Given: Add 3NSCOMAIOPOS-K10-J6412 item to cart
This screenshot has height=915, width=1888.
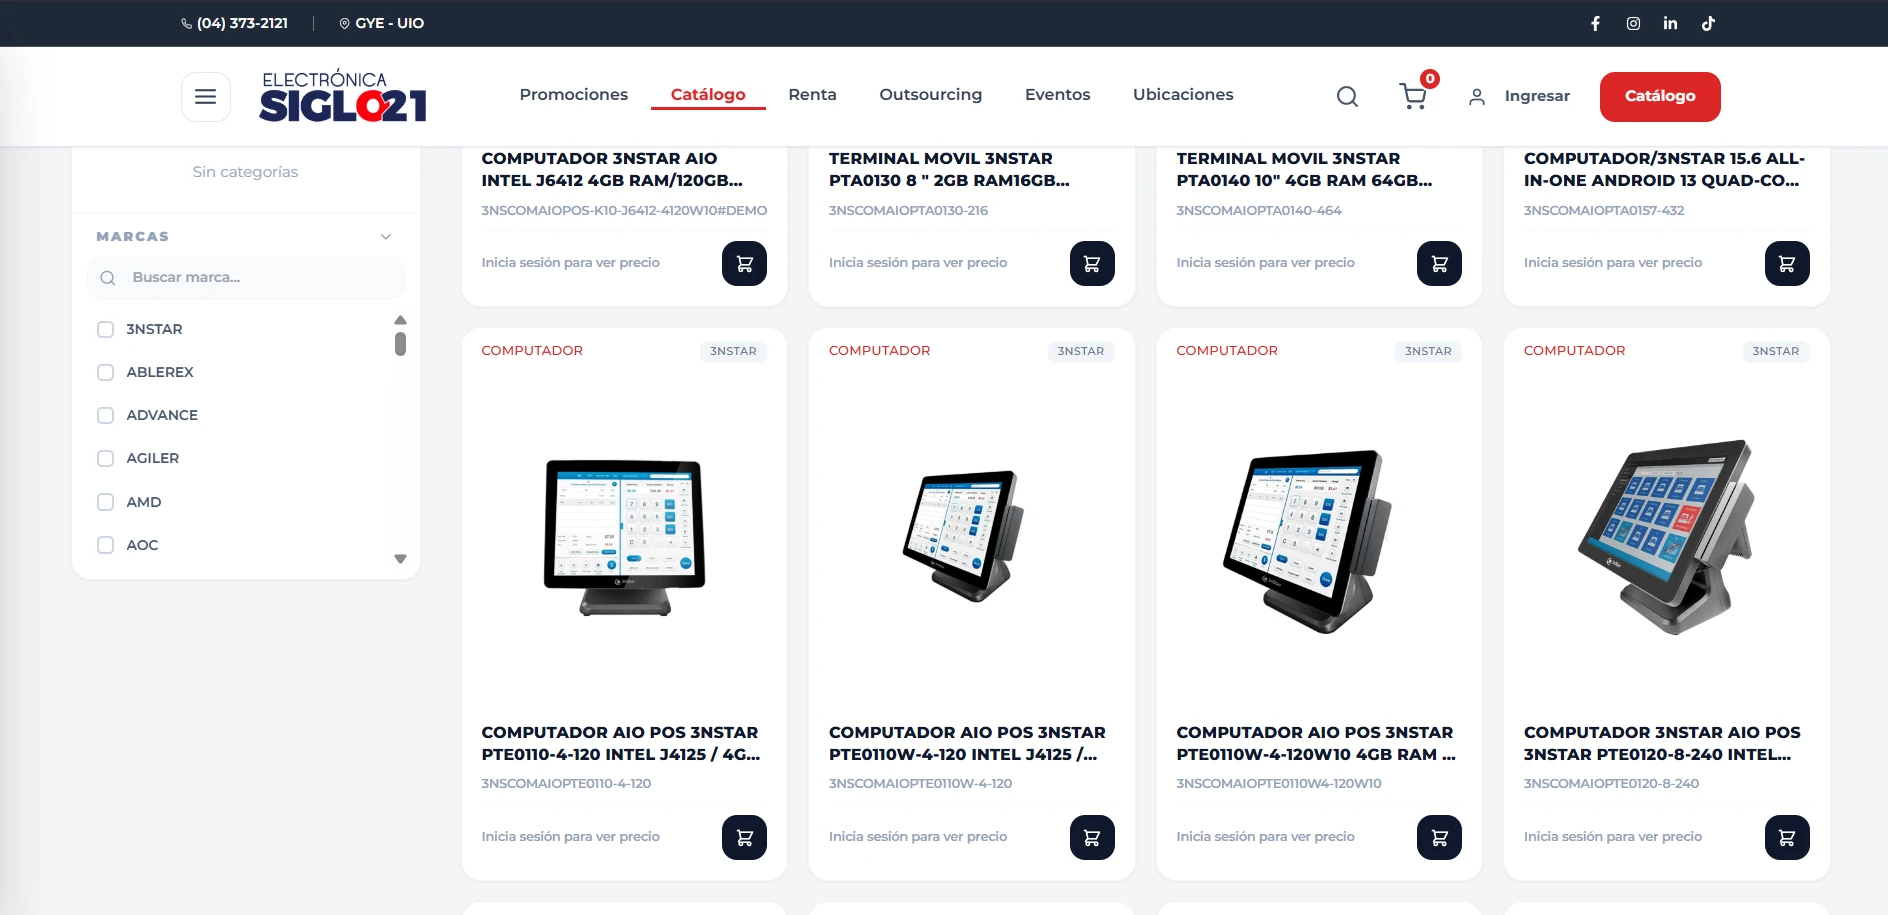Looking at the screenshot, I should point(744,263).
